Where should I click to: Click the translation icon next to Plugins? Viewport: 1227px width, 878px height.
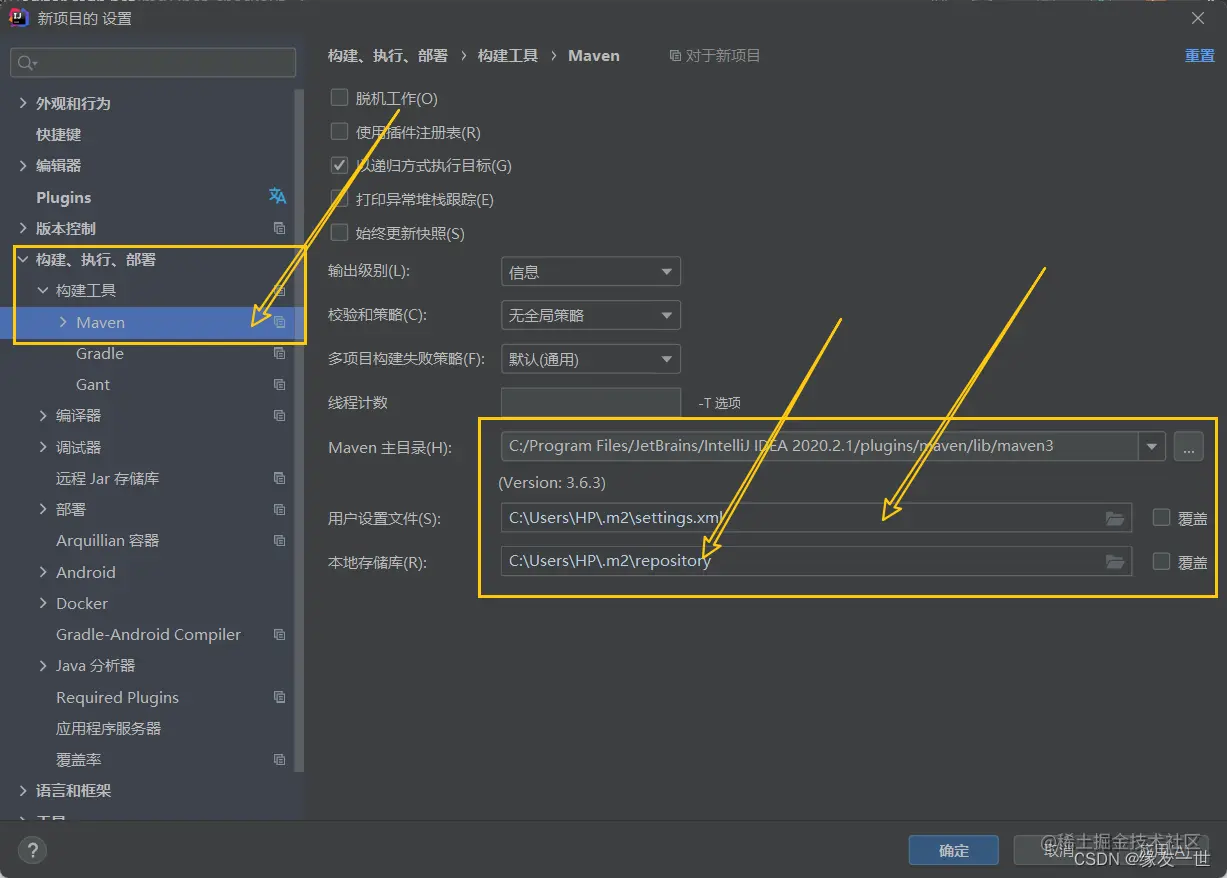tap(277, 196)
